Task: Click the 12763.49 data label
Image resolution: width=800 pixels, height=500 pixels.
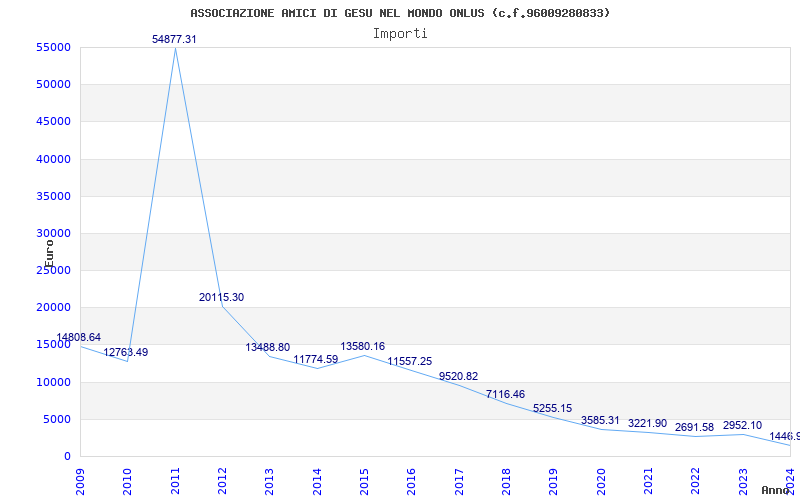Action: (126, 352)
